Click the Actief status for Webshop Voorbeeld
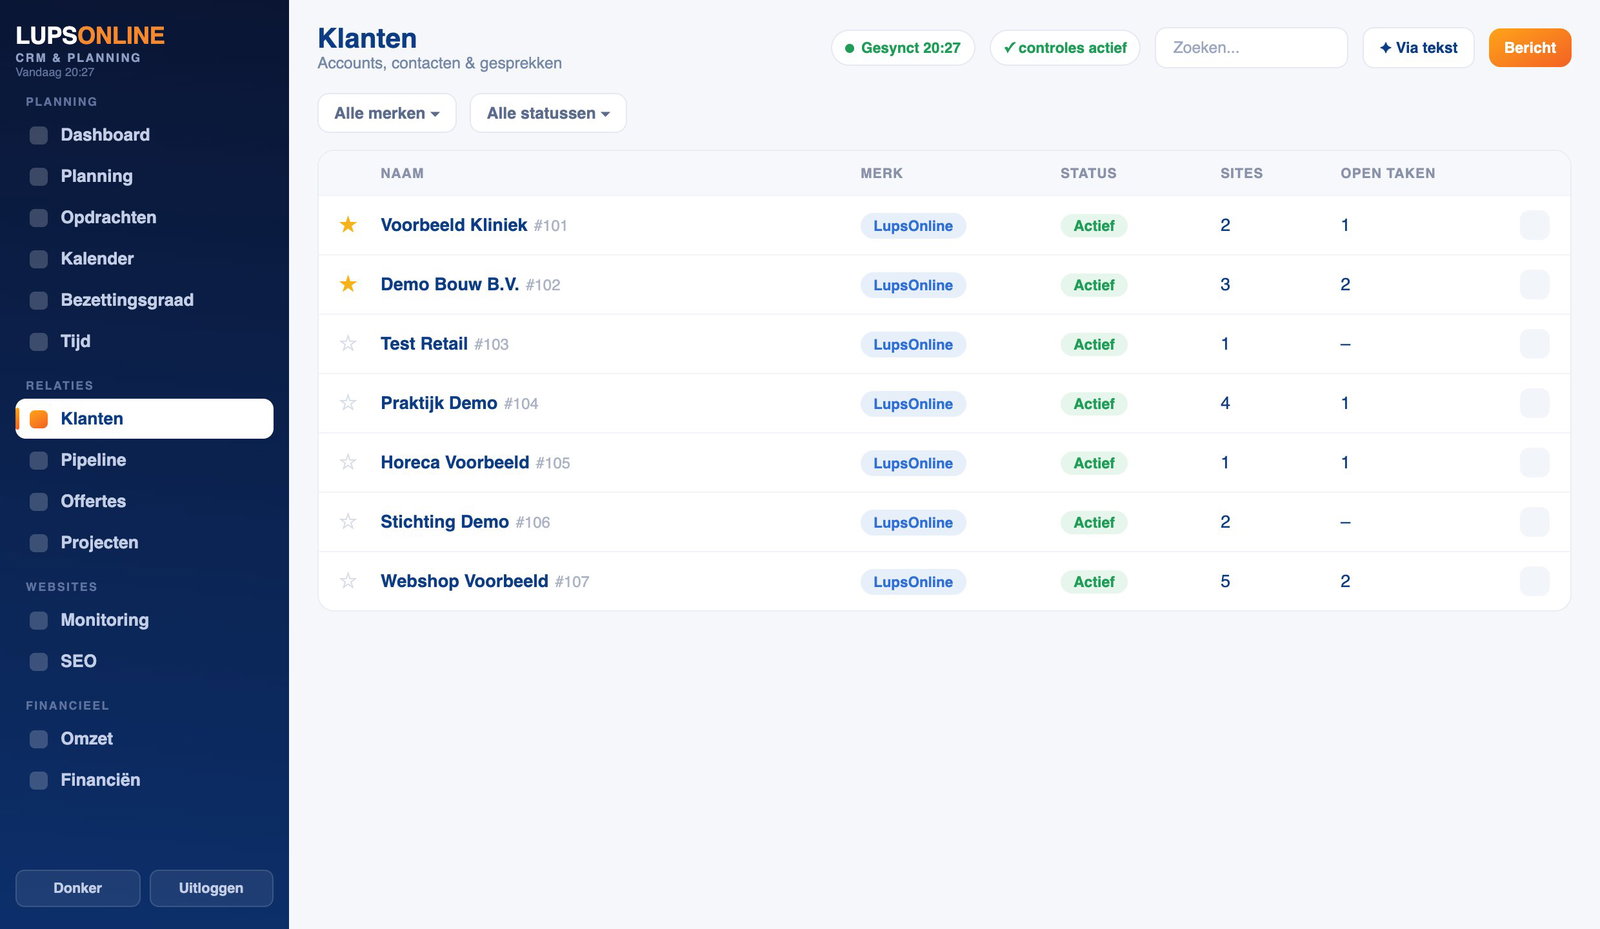Image resolution: width=1600 pixels, height=929 pixels. tap(1094, 581)
